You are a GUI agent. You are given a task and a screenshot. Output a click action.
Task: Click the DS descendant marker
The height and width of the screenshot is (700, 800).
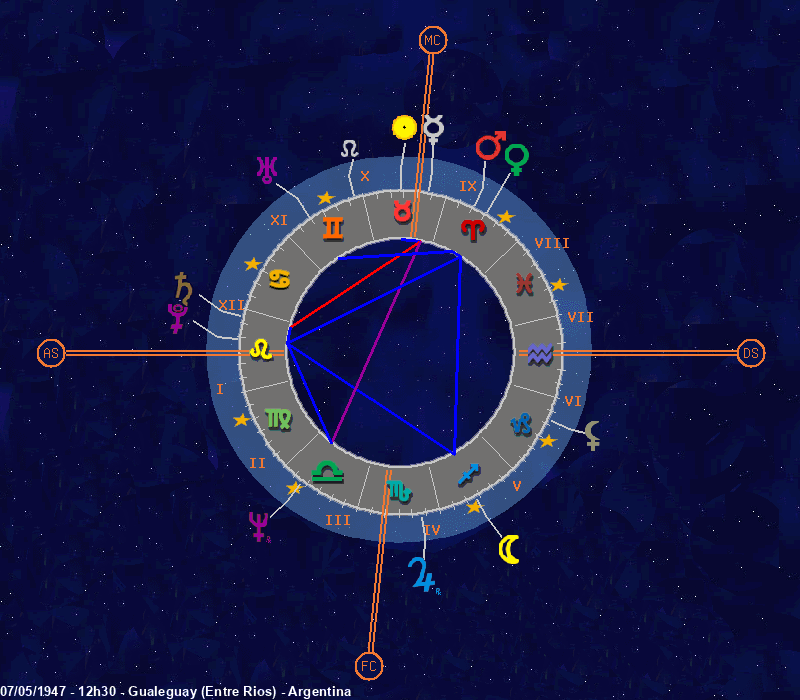click(x=751, y=353)
